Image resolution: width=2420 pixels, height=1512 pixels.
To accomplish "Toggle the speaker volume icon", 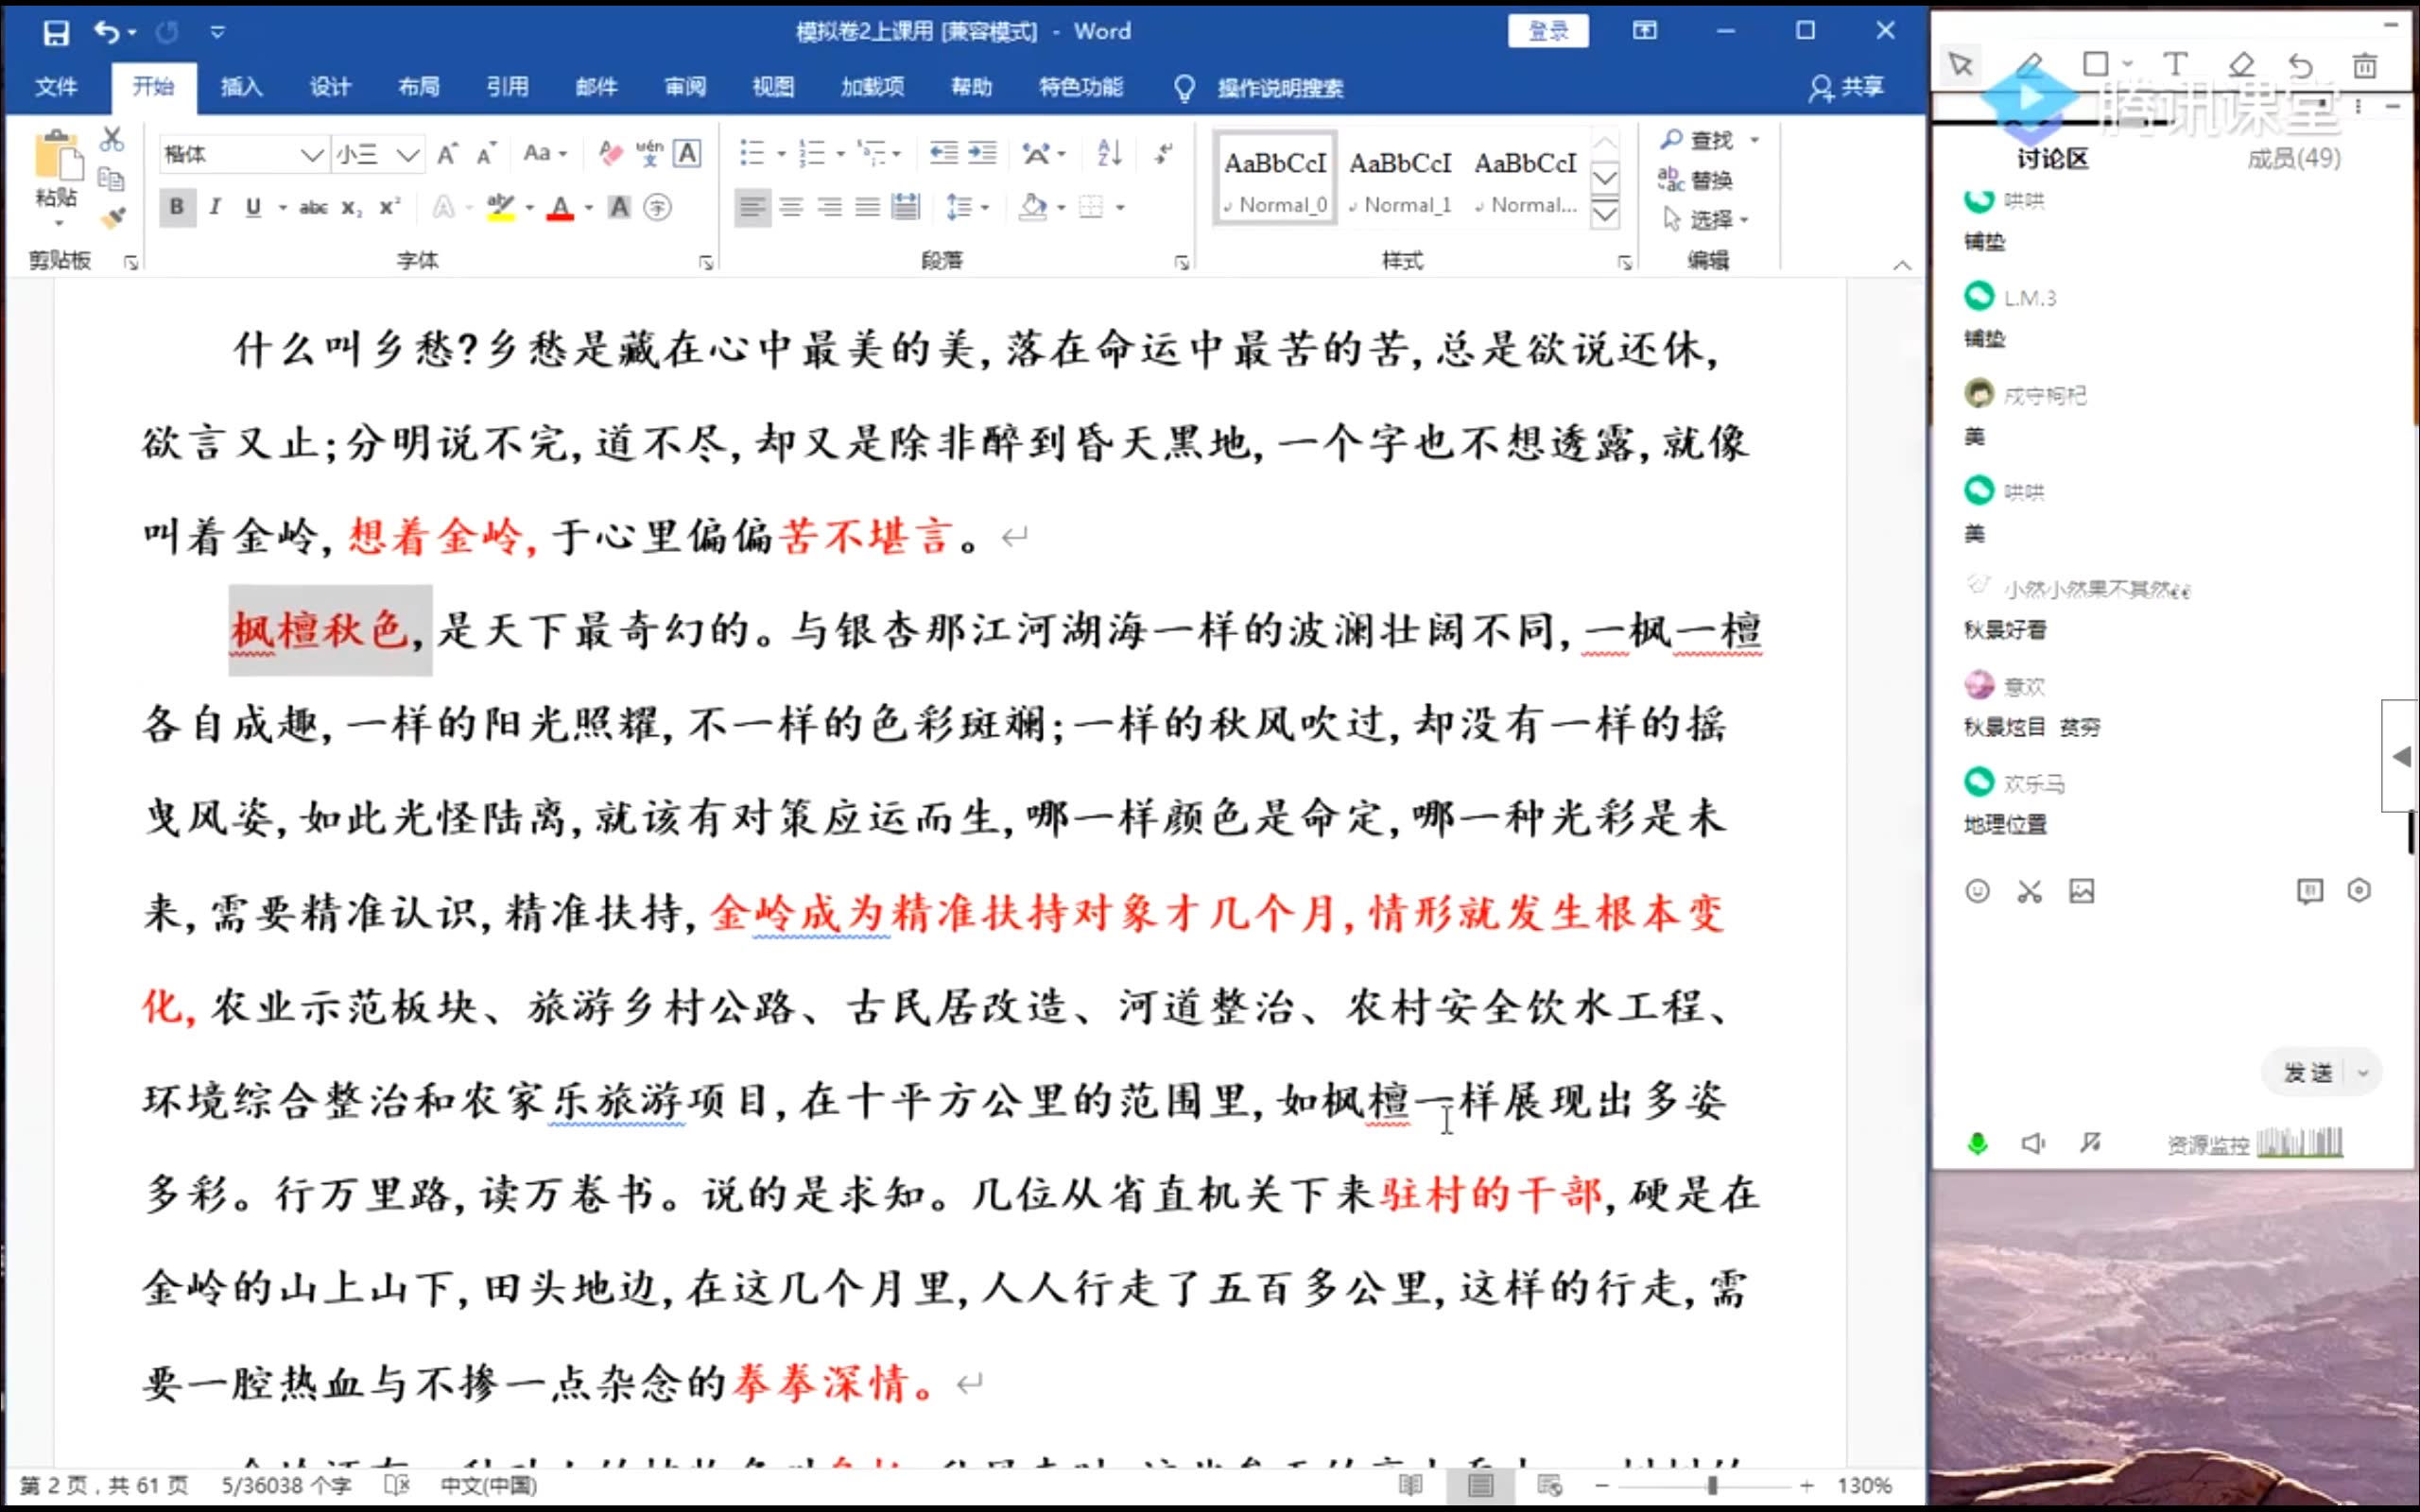I will [2033, 1142].
